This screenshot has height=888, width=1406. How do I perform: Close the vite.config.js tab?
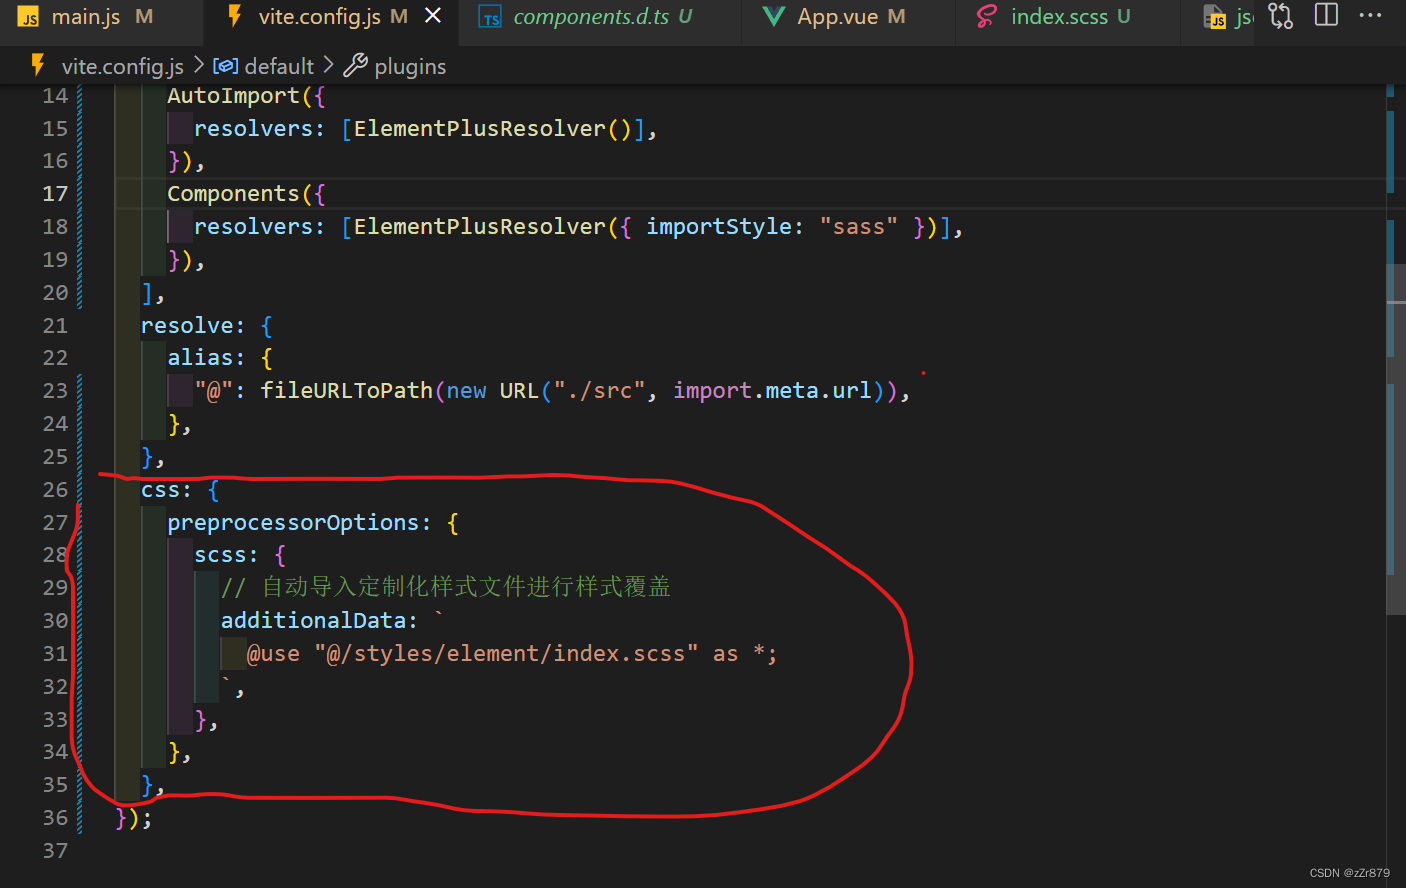433,16
